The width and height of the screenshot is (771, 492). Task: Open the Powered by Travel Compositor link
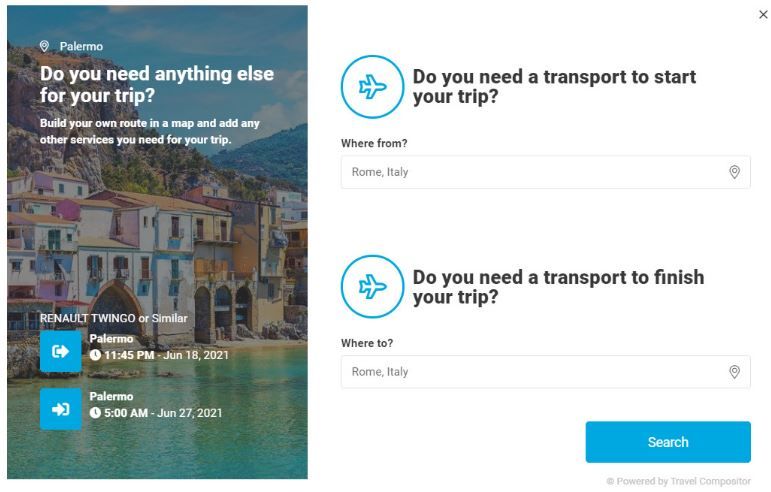[x=678, y=481]
